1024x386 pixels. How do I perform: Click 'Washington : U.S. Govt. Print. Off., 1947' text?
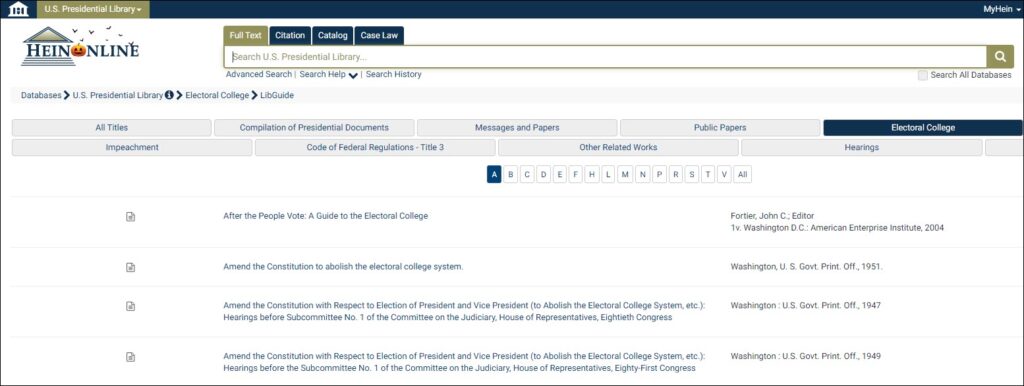pos(806,305)
